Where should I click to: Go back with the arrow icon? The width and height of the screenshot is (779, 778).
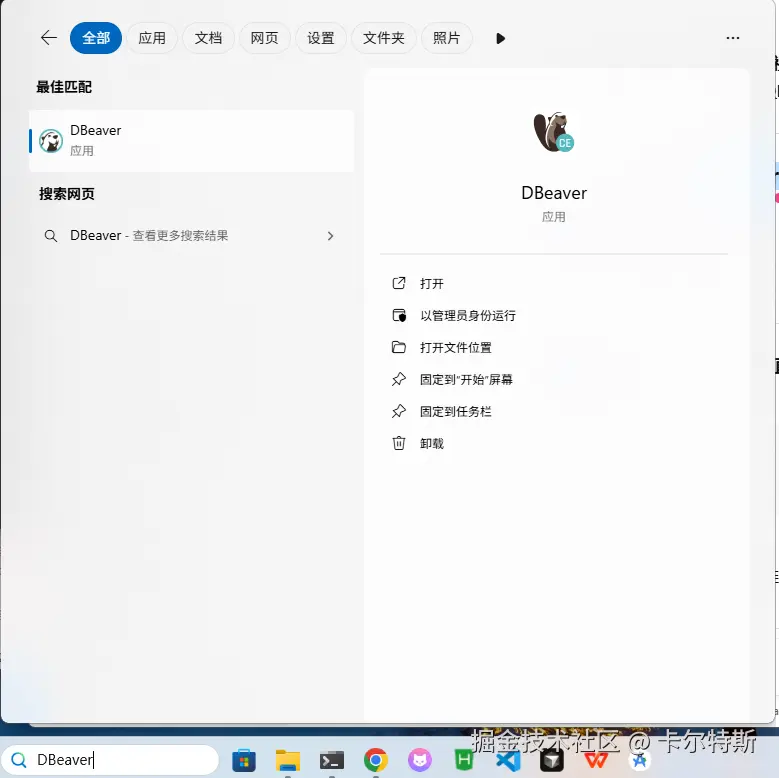49,38
